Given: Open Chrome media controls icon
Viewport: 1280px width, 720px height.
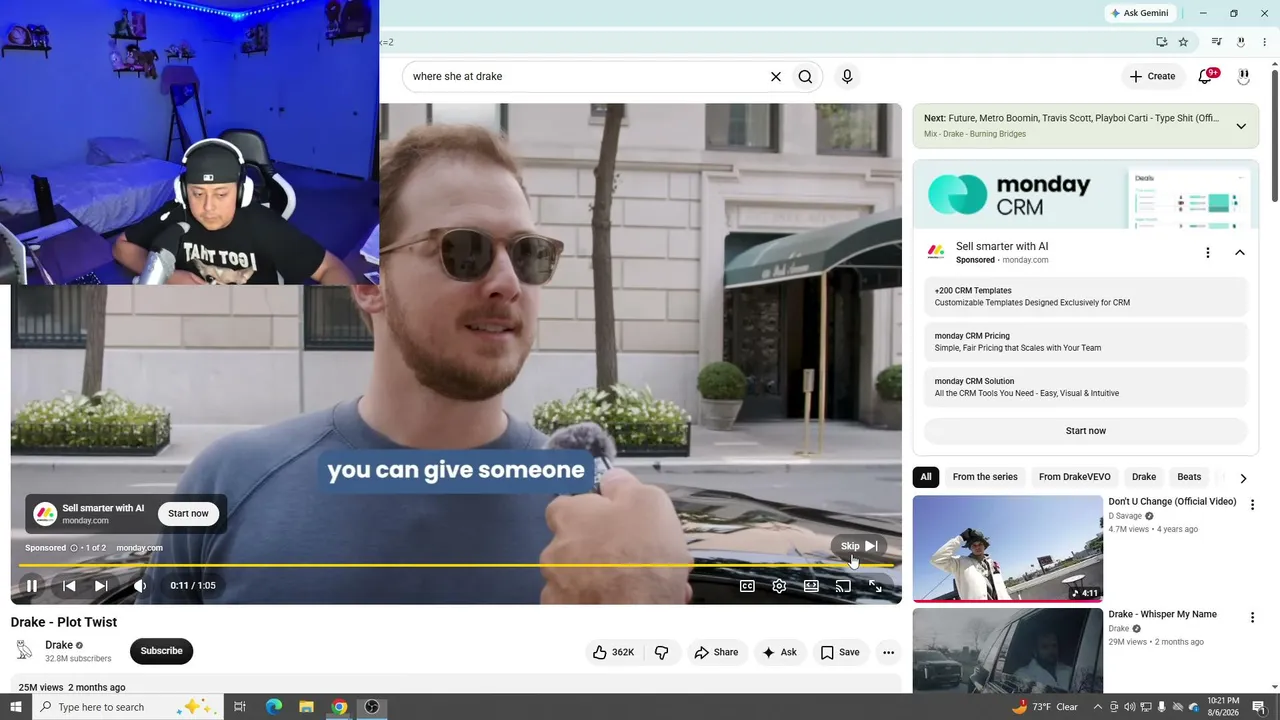Looking at the screenshot, I should click(x=1216, y=42).
